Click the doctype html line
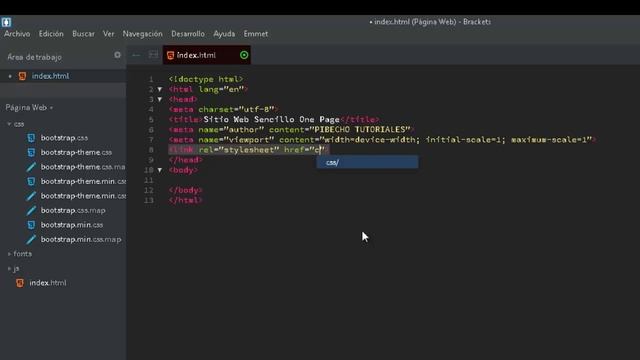Screen dimensions: 640x360 [206, 79]
